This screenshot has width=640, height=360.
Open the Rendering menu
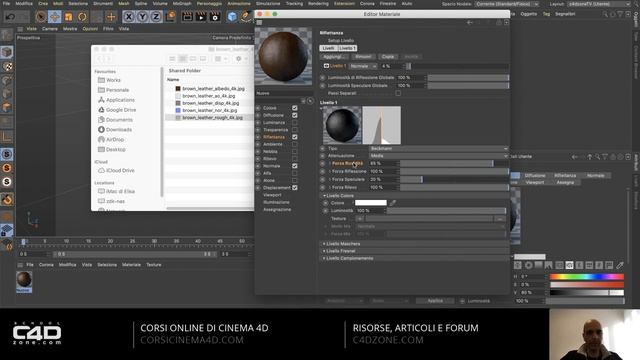(318, 3)
